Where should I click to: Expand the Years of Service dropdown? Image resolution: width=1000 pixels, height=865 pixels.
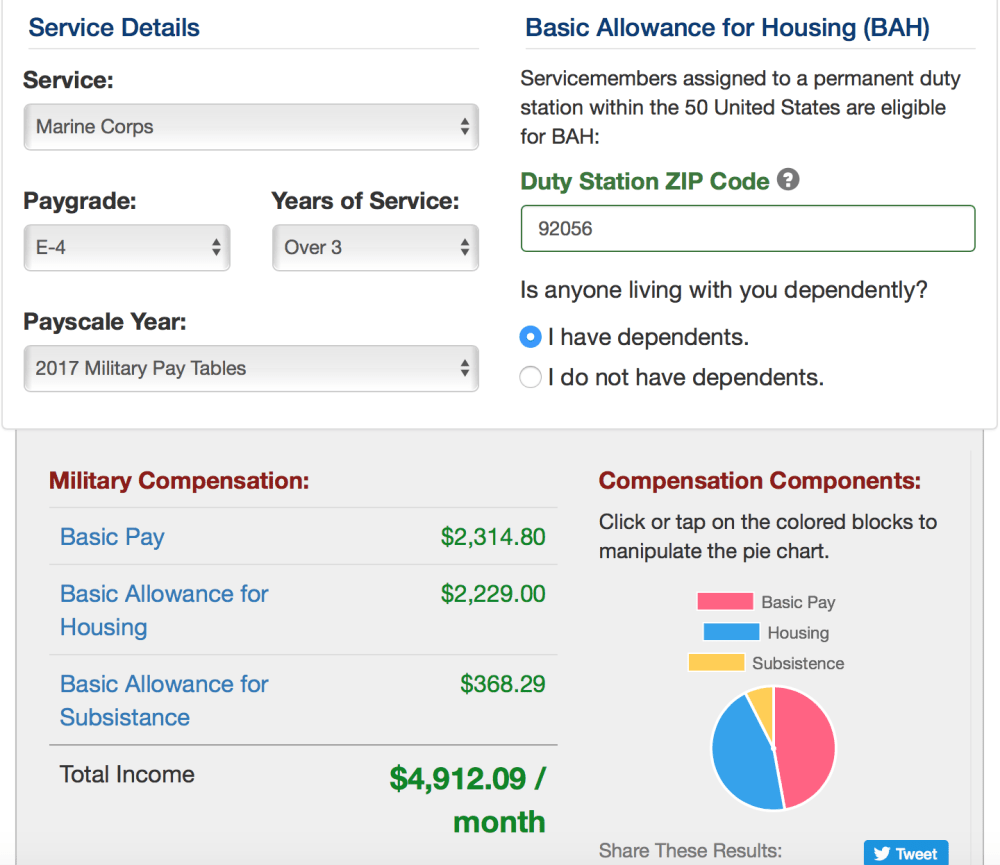pyautogui.click(x=375, y=247)
